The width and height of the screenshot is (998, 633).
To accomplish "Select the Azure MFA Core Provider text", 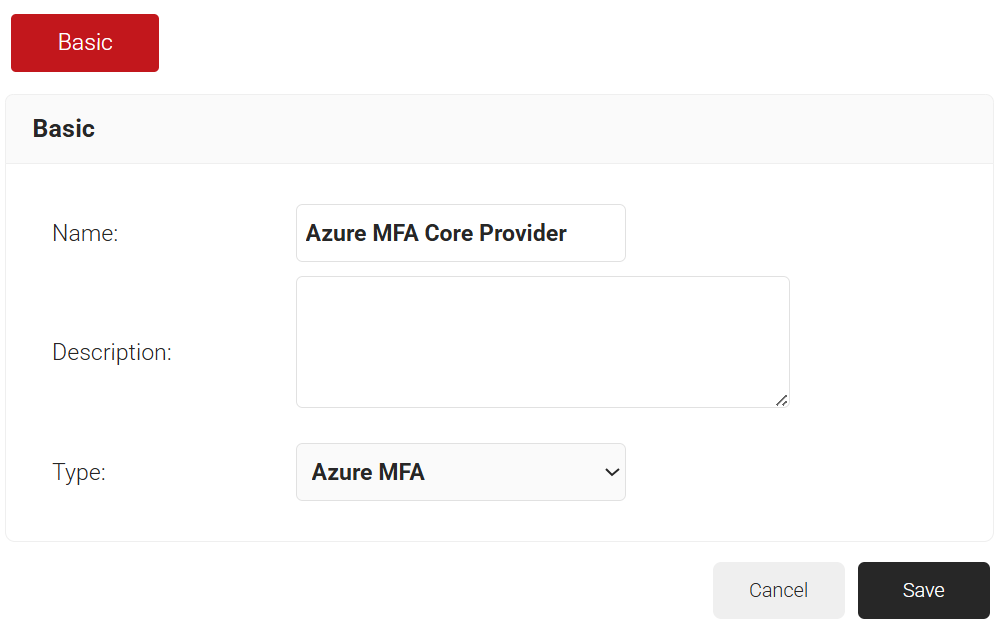I will coord(436,233).
